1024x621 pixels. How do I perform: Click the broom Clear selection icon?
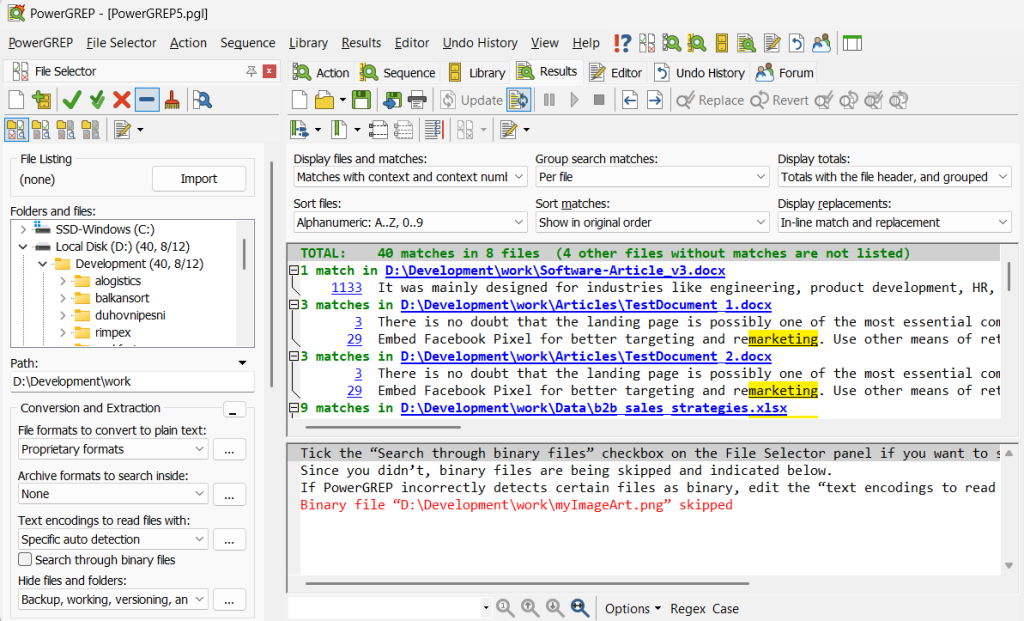(x=172, y=99)
